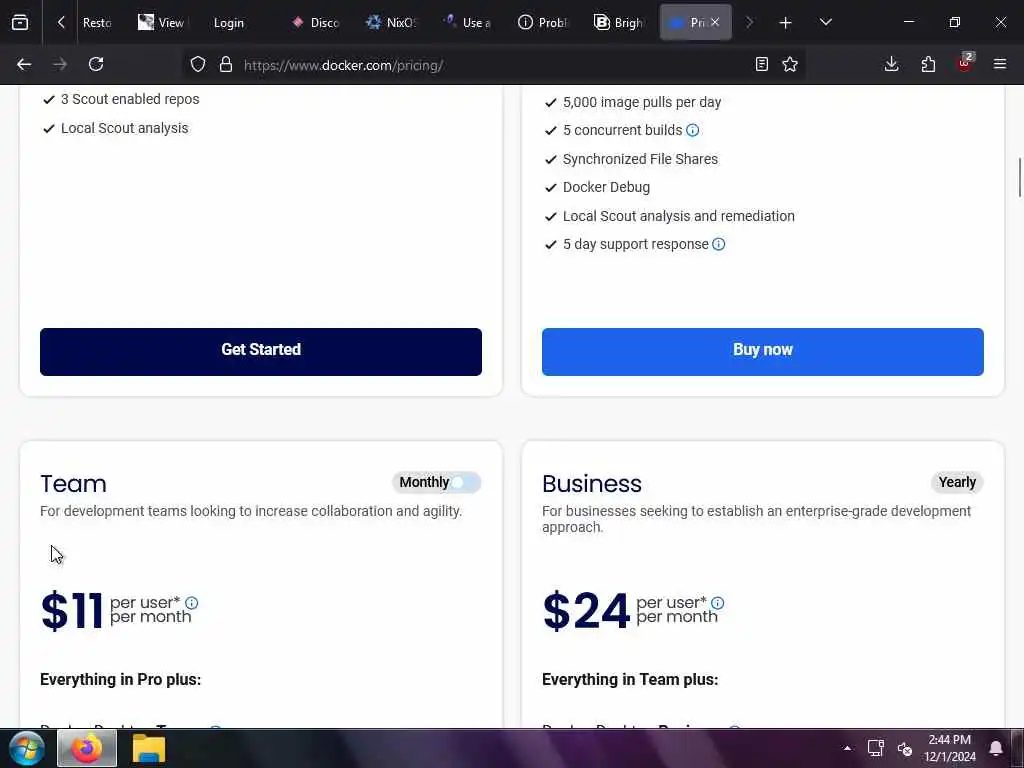Click the Team plan heading
Image resolution: width=1024 pixels, height=768 pixels.
[x=73, y=484]
